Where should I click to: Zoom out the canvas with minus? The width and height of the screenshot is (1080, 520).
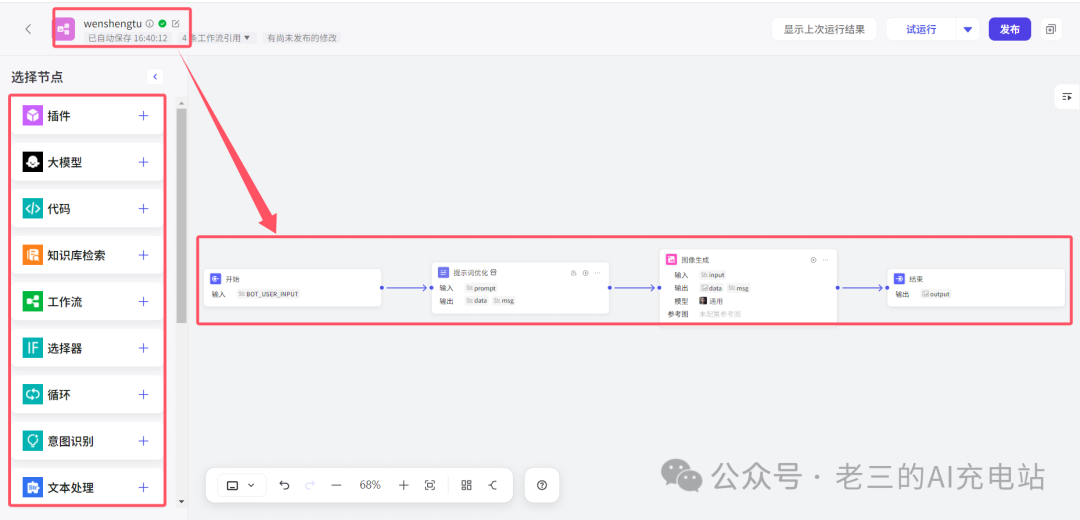336,485
